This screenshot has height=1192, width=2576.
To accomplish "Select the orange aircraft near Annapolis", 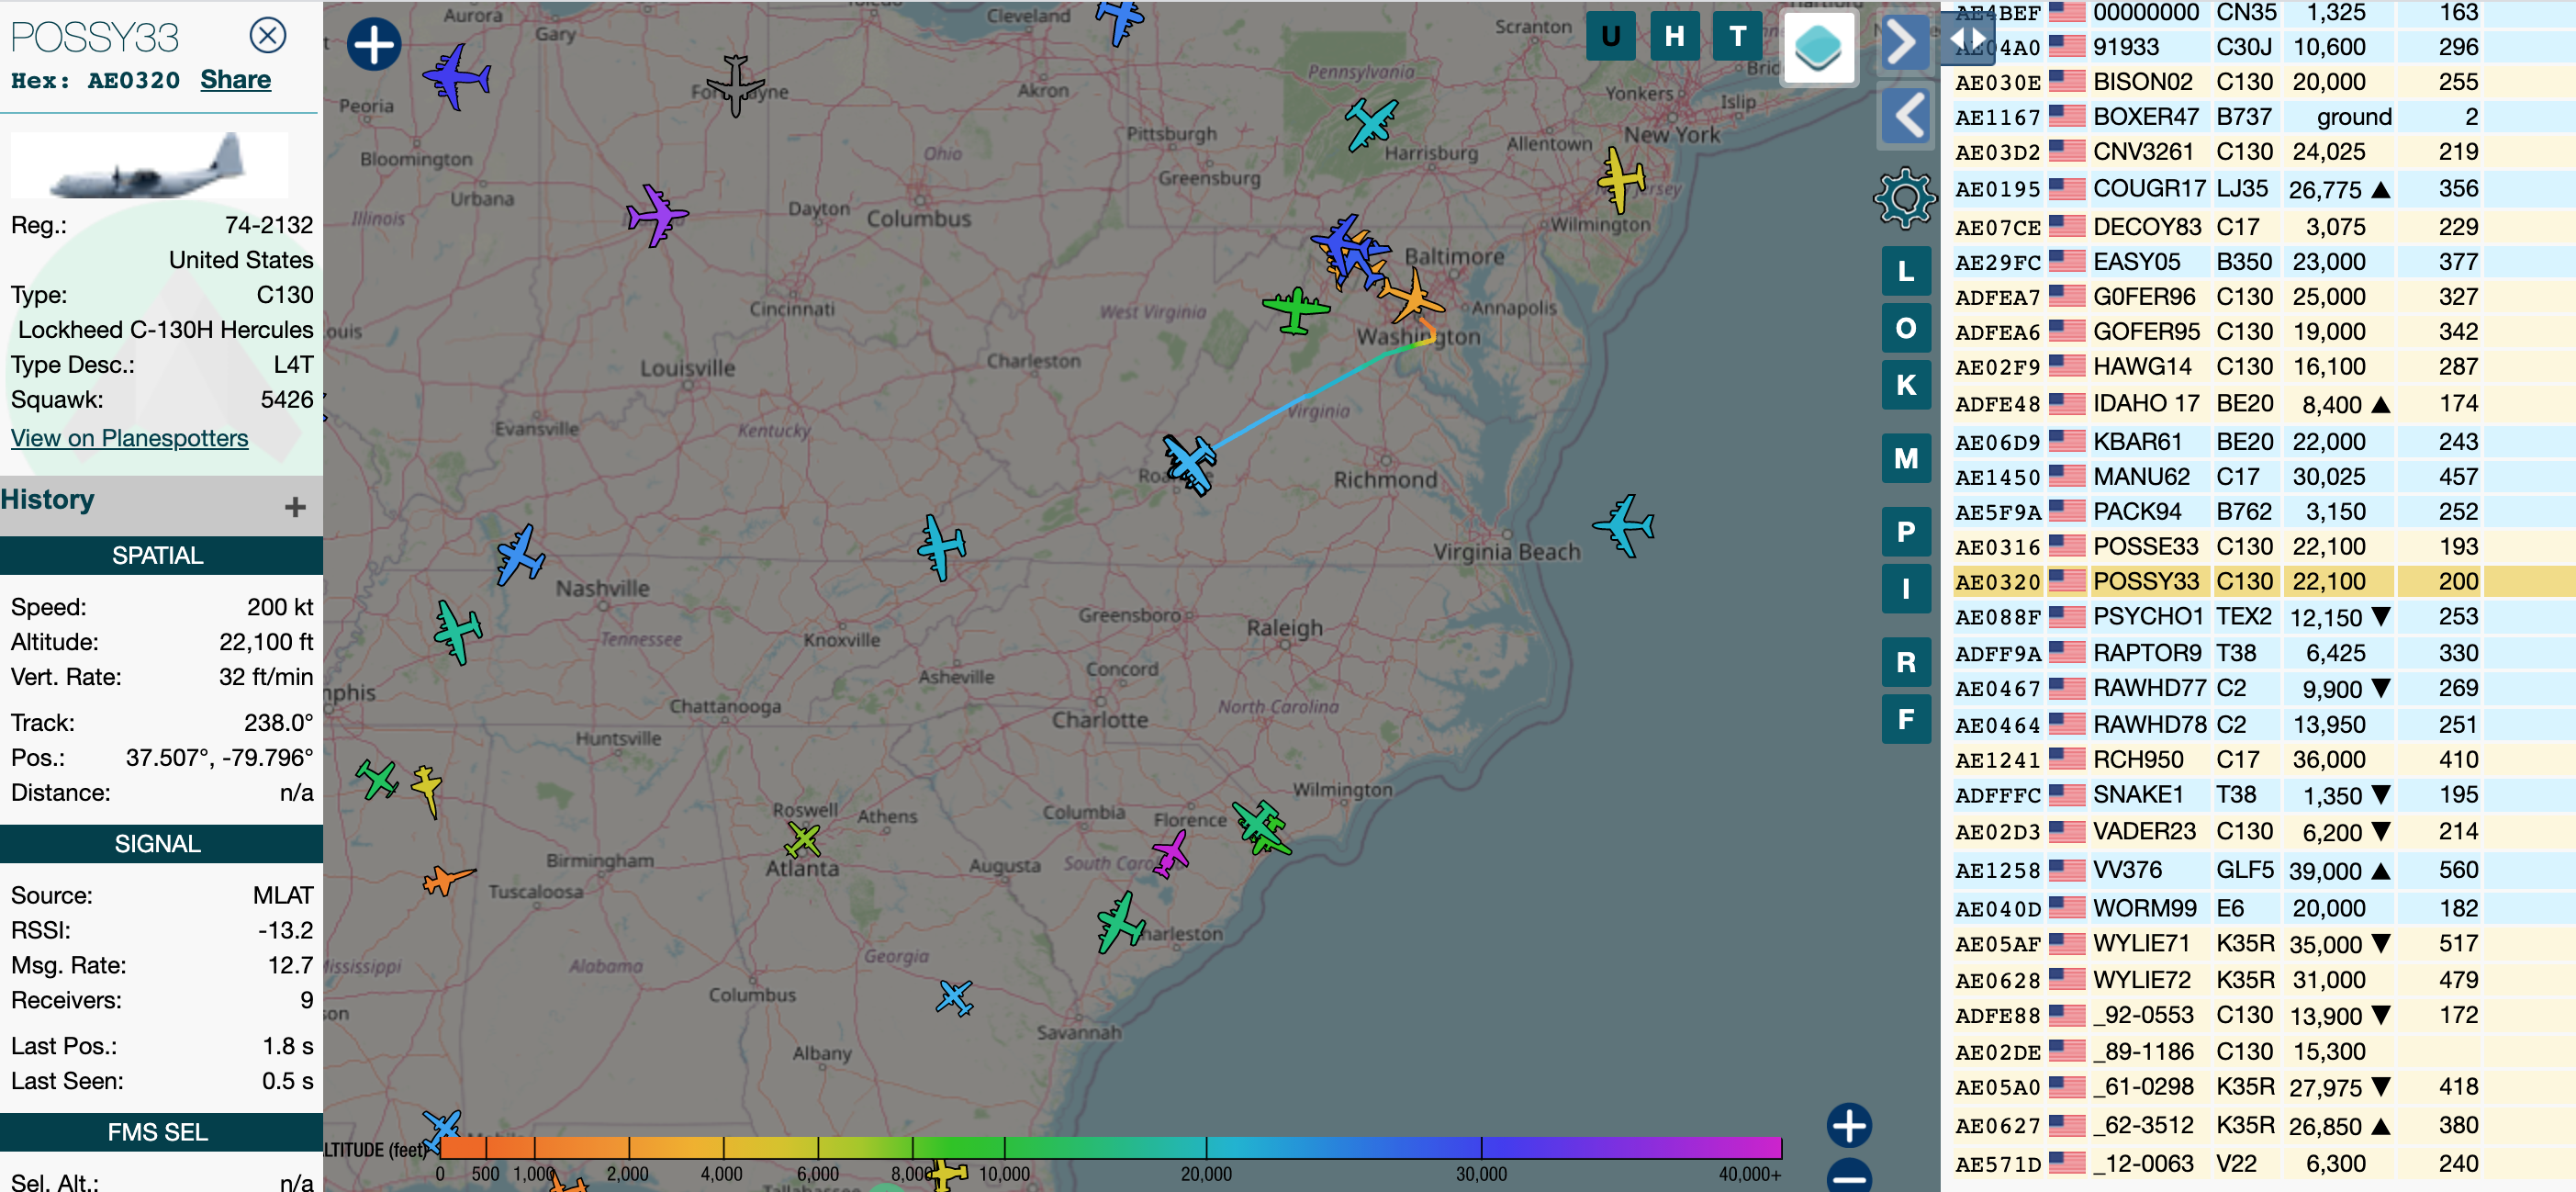I will (x=1411, y=298).
